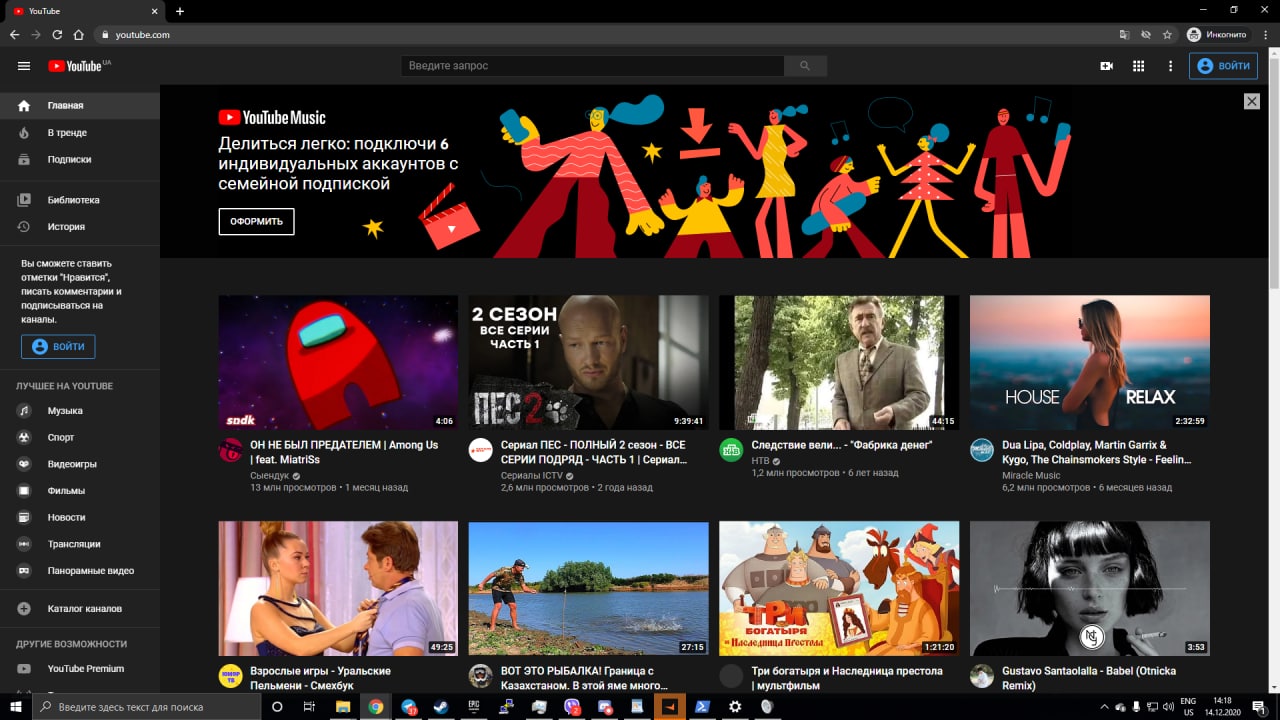Viewport: 1280px width, 720px height.
Task: Select Фильмы in the sidebar
Action: tap(80, 491)
